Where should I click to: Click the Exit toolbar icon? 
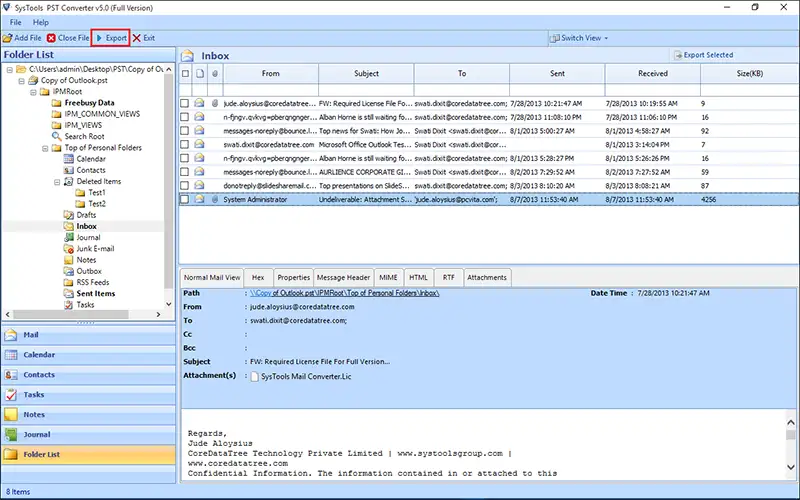137,38
